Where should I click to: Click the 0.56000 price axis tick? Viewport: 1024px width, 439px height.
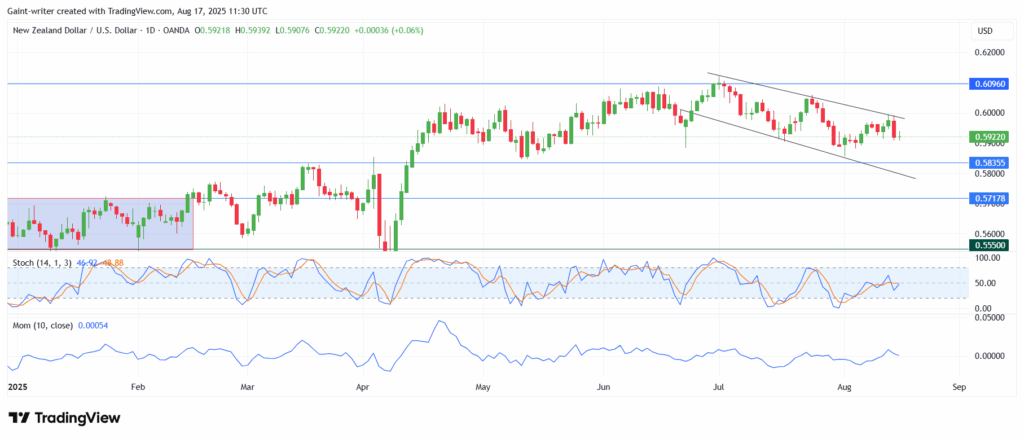(x=989, y=233)
